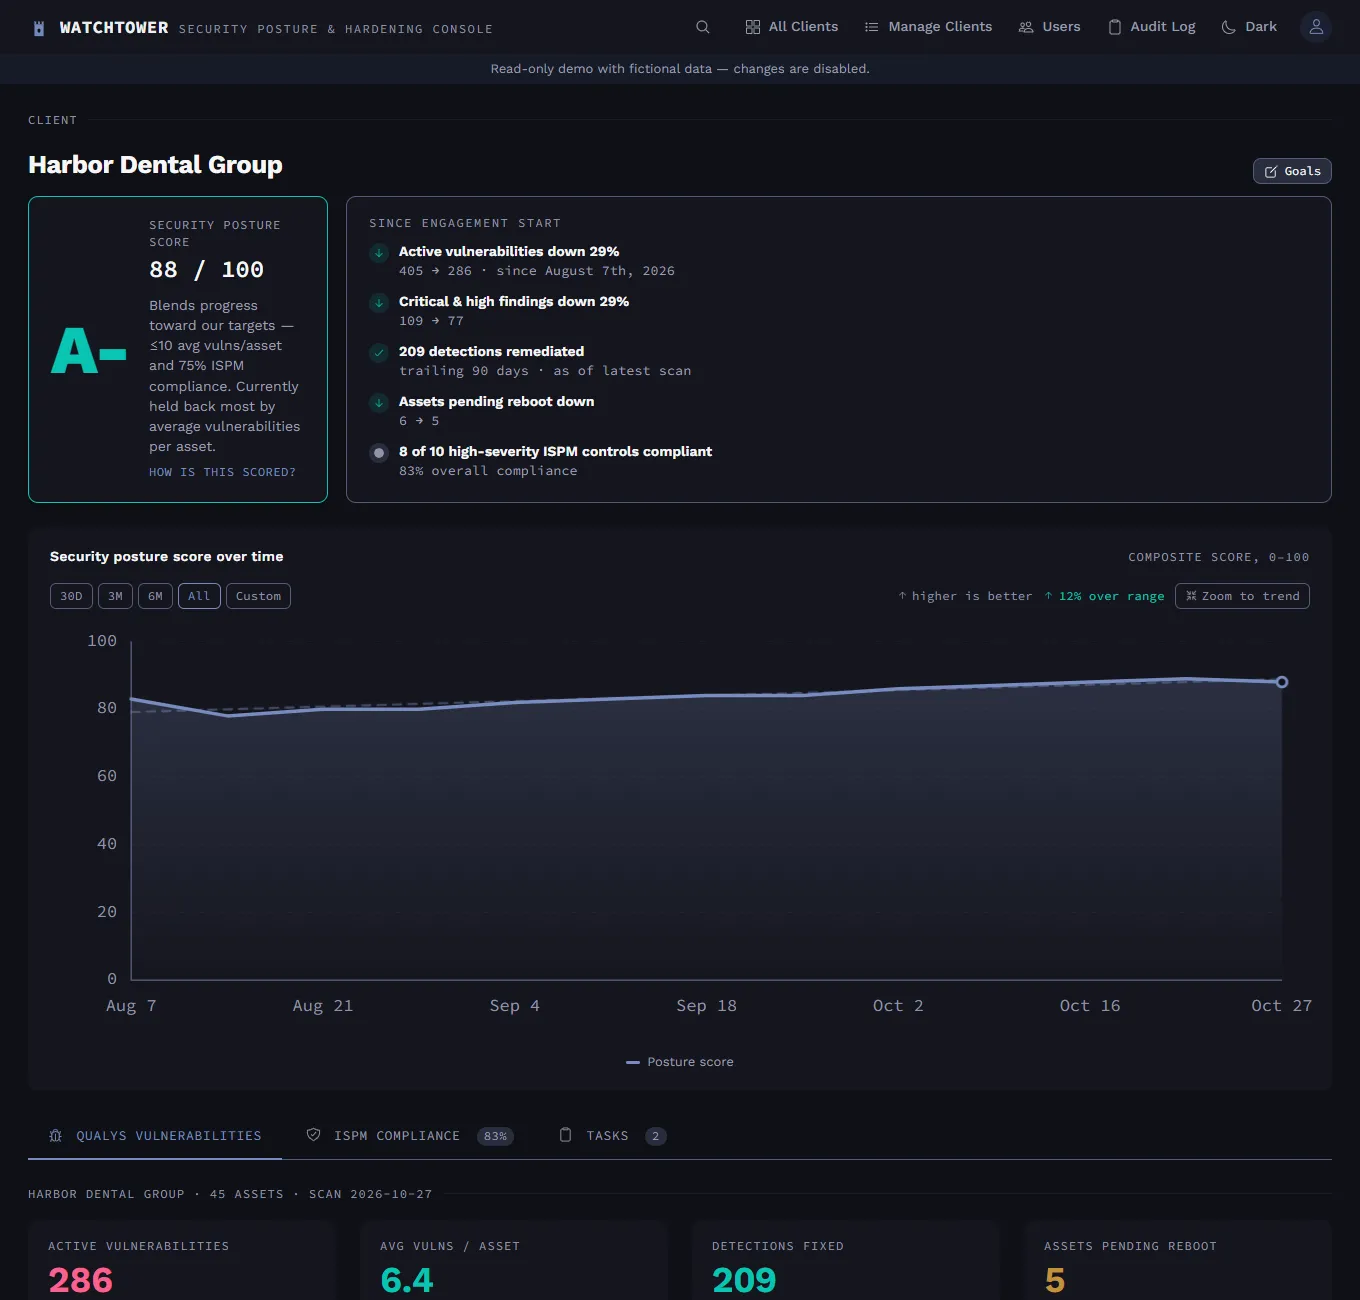Click the Watchtower castle logo icon
This screenshot has height=1300, width=1360.
(x=39, y=28)
